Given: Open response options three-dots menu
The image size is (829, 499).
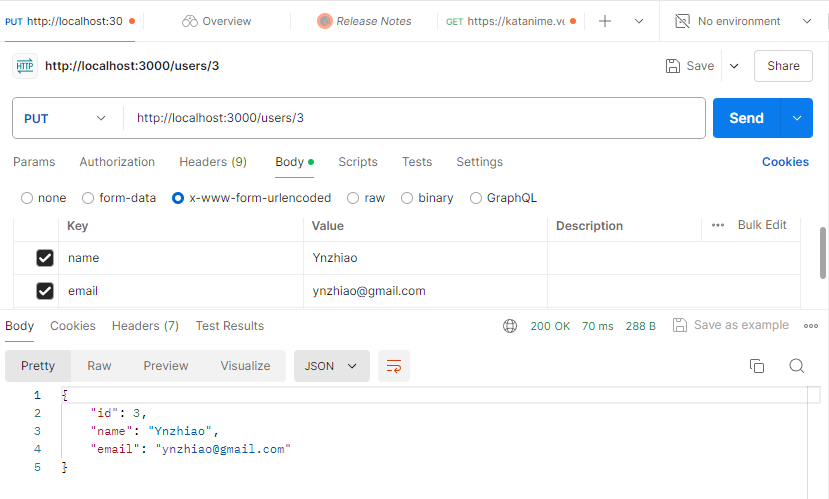Looking at the screenshot, I should click(810, 326).
